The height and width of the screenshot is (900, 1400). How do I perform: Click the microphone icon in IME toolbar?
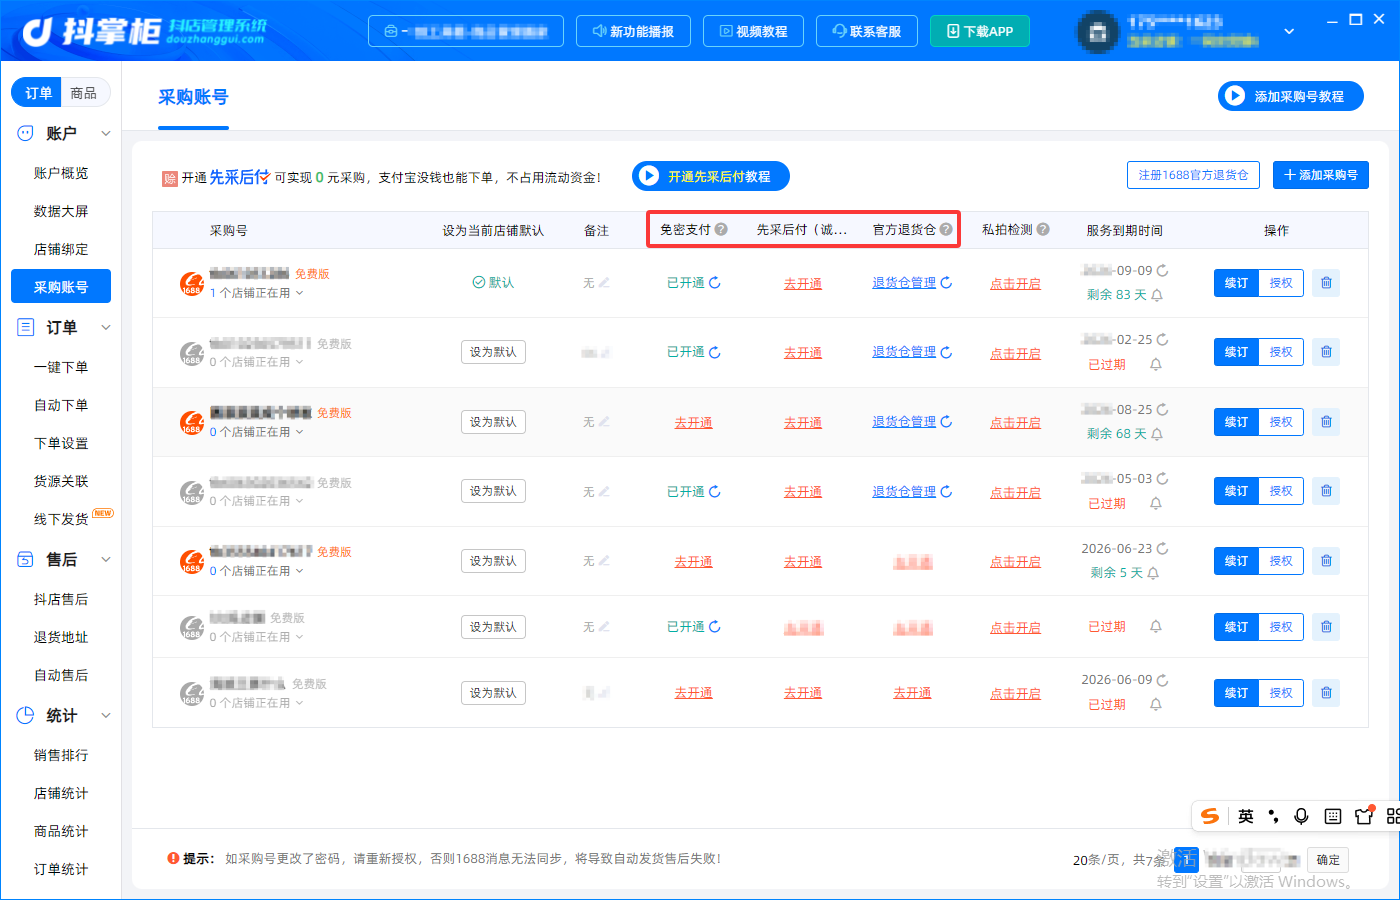tap(1301, 816)
